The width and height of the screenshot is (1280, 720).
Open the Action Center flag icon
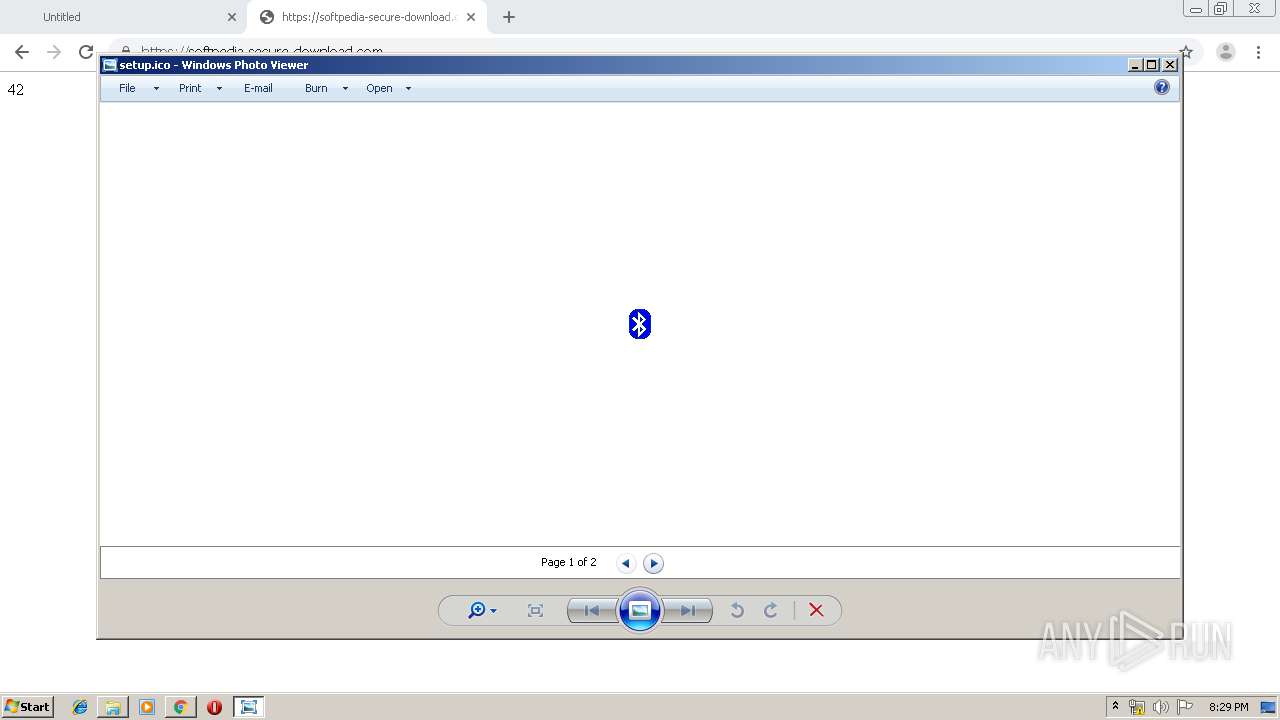(1185, 707)
